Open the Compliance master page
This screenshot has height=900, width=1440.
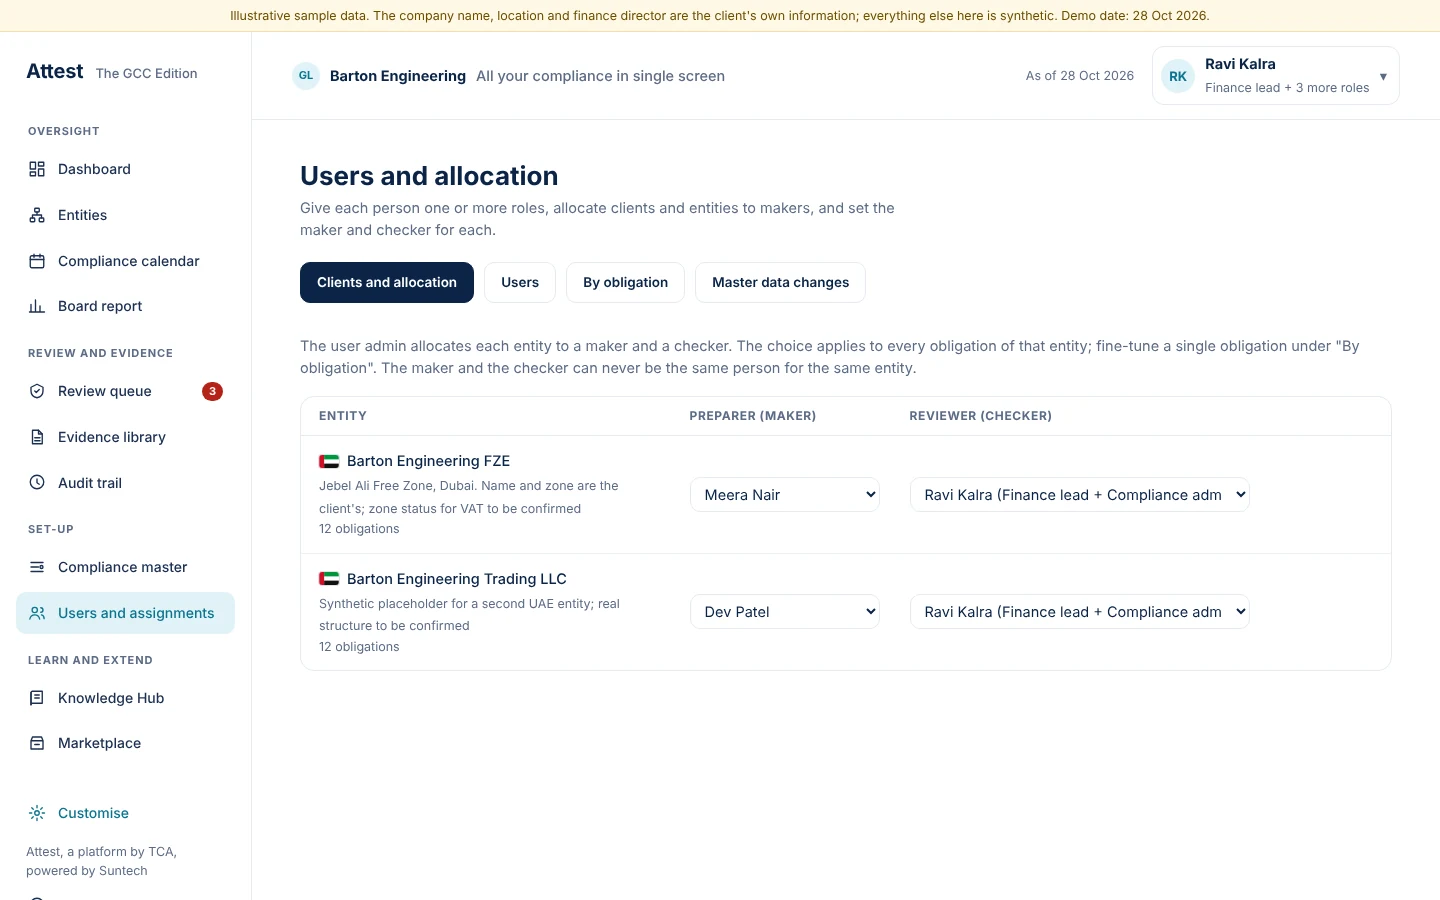click(125, 567)
